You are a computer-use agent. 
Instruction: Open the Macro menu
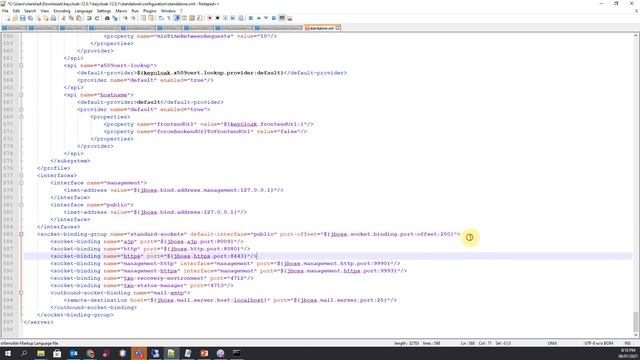(121, 11)
